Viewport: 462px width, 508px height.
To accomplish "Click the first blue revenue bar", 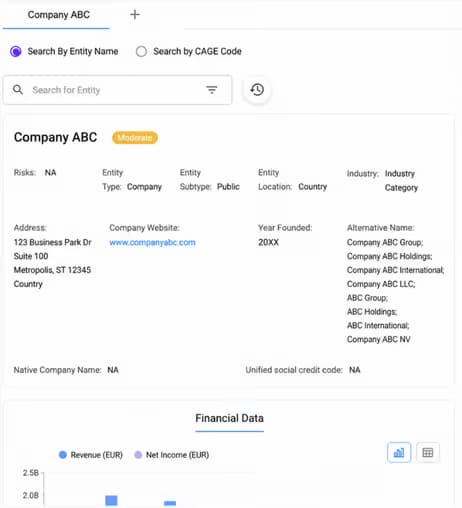I will click(x=111, y=501).
